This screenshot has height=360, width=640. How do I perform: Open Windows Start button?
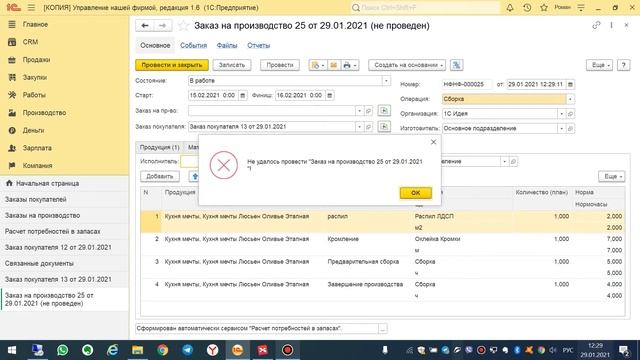point(12,350)
